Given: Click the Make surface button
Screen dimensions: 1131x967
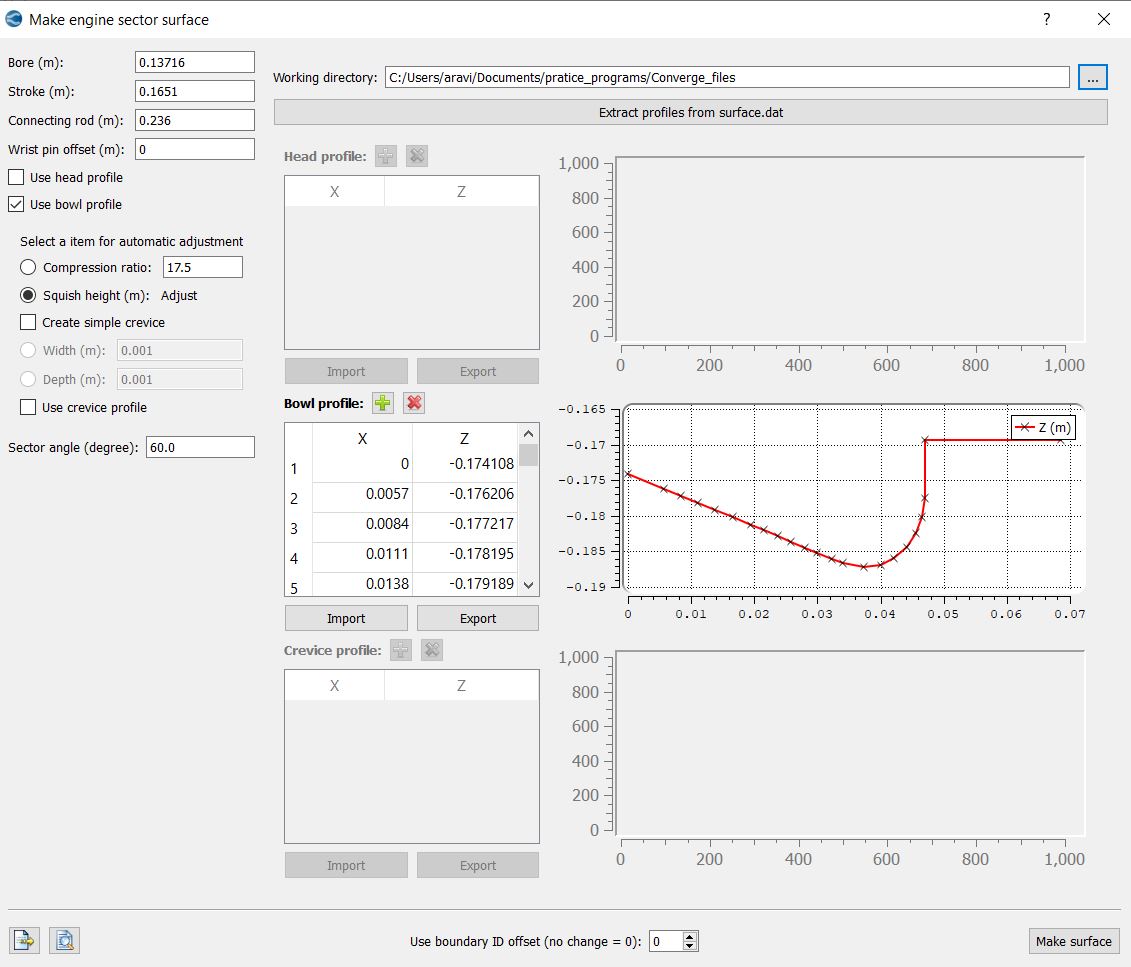Looking at the screenshot, I should 1073,941.
